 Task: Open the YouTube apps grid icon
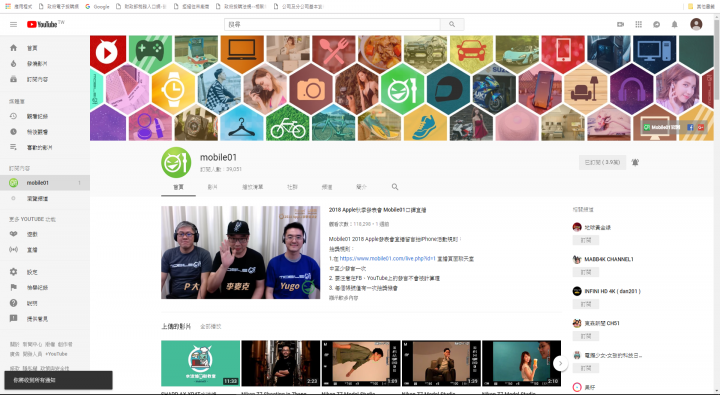(x=638, y=24)
